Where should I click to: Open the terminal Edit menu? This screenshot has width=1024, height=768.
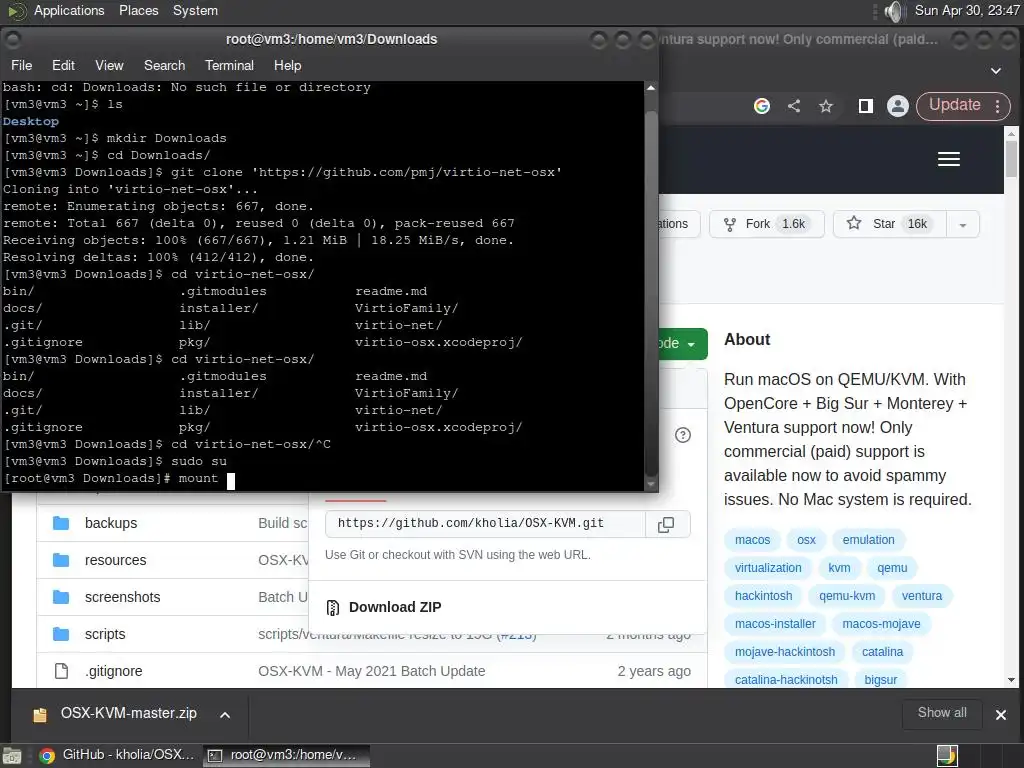tap(63, 65)
